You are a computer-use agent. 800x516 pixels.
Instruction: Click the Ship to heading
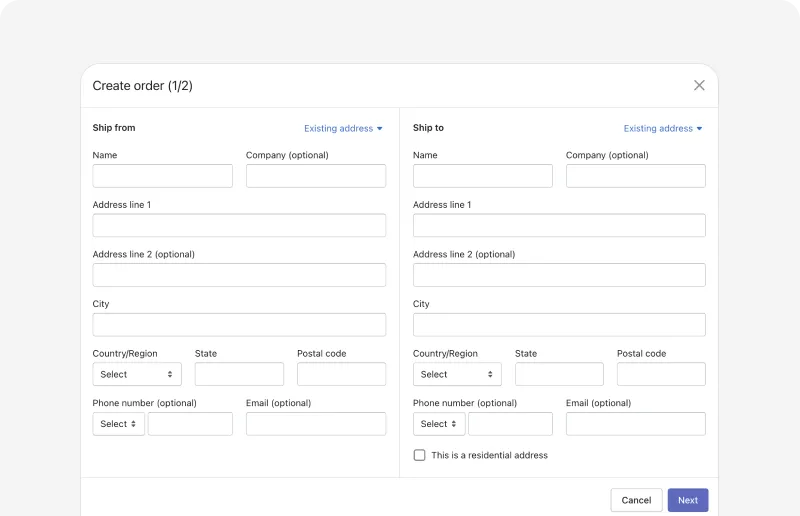tap(428, 128)
